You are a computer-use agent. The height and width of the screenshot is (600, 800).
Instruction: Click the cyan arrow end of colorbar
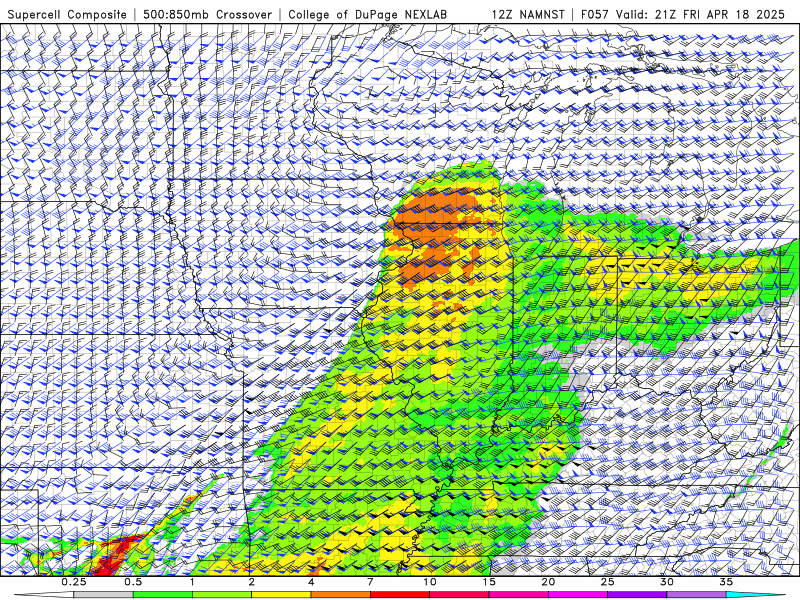[756, 595]
